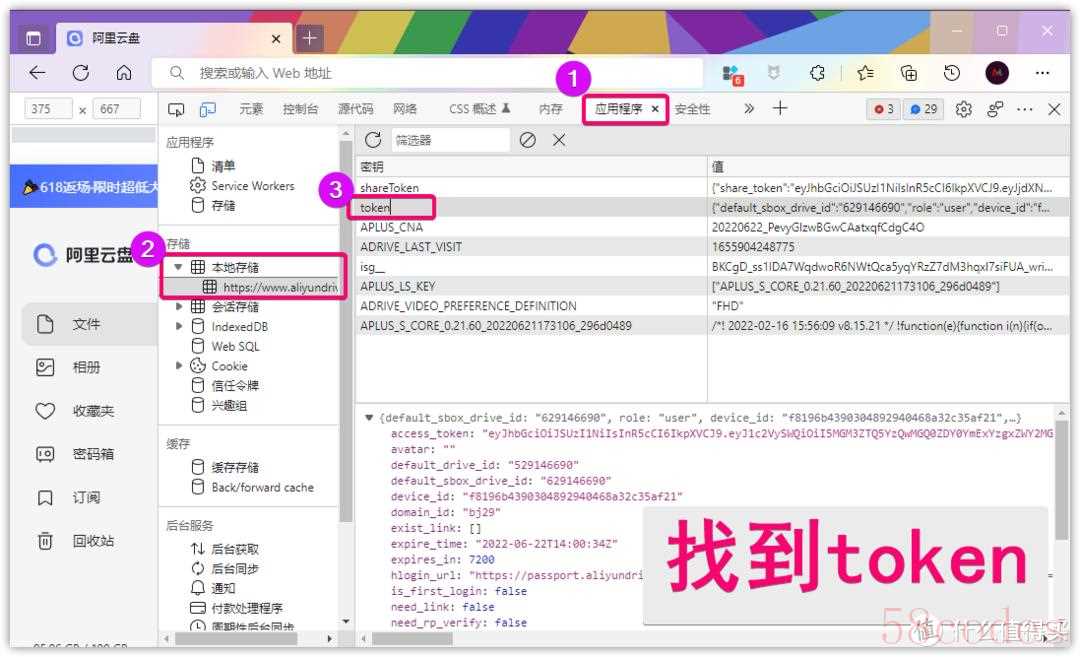Screen dimensions: 1080x657
Task: Expand the IndexedDB tree node
Action: click(178, 326)
